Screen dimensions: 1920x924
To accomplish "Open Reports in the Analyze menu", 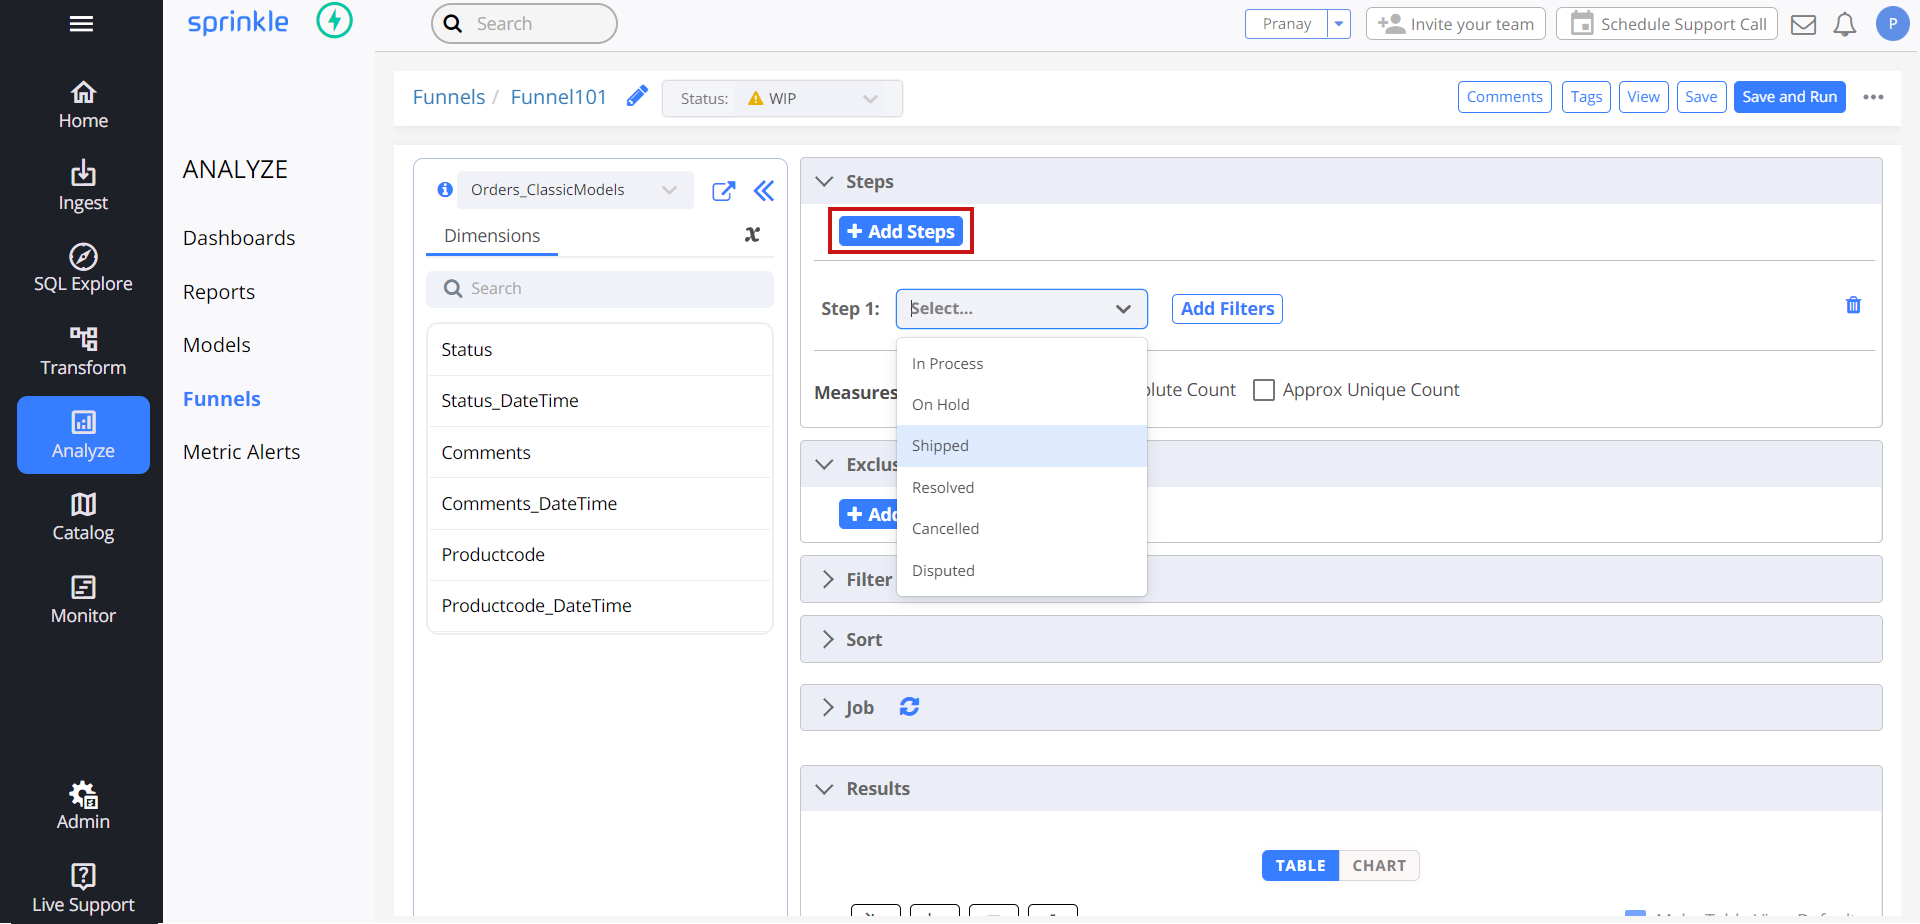I will pos(219,292).
